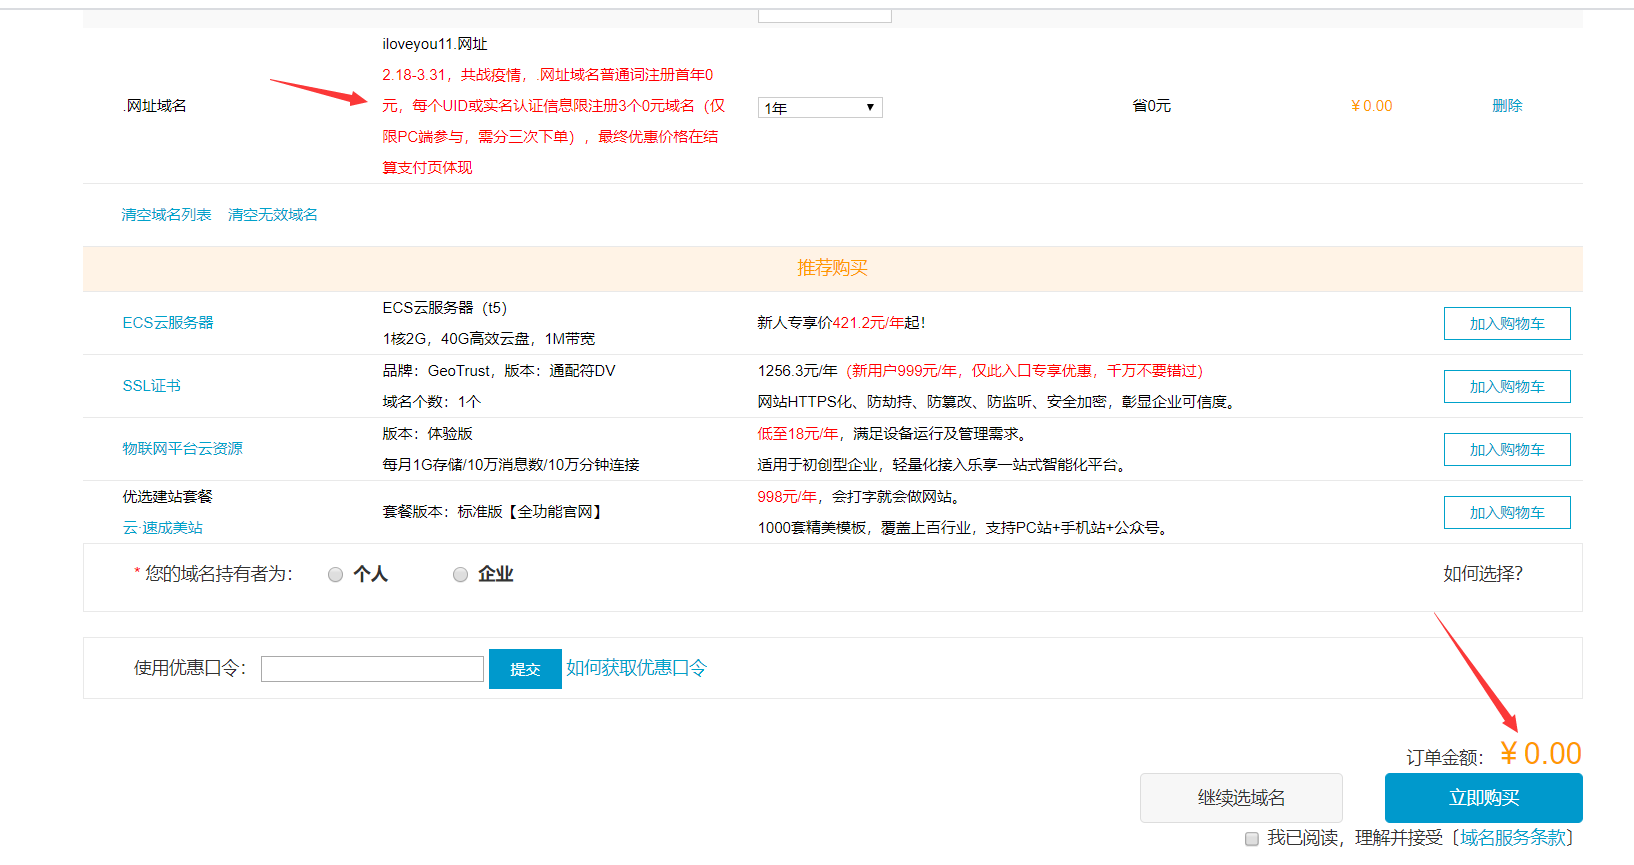Image resolution: width=1634 pixels, height=865 pixels.
Task: Open 如何获取优惠口令 link
Action: pyautogui.click(x=636, y=668)
